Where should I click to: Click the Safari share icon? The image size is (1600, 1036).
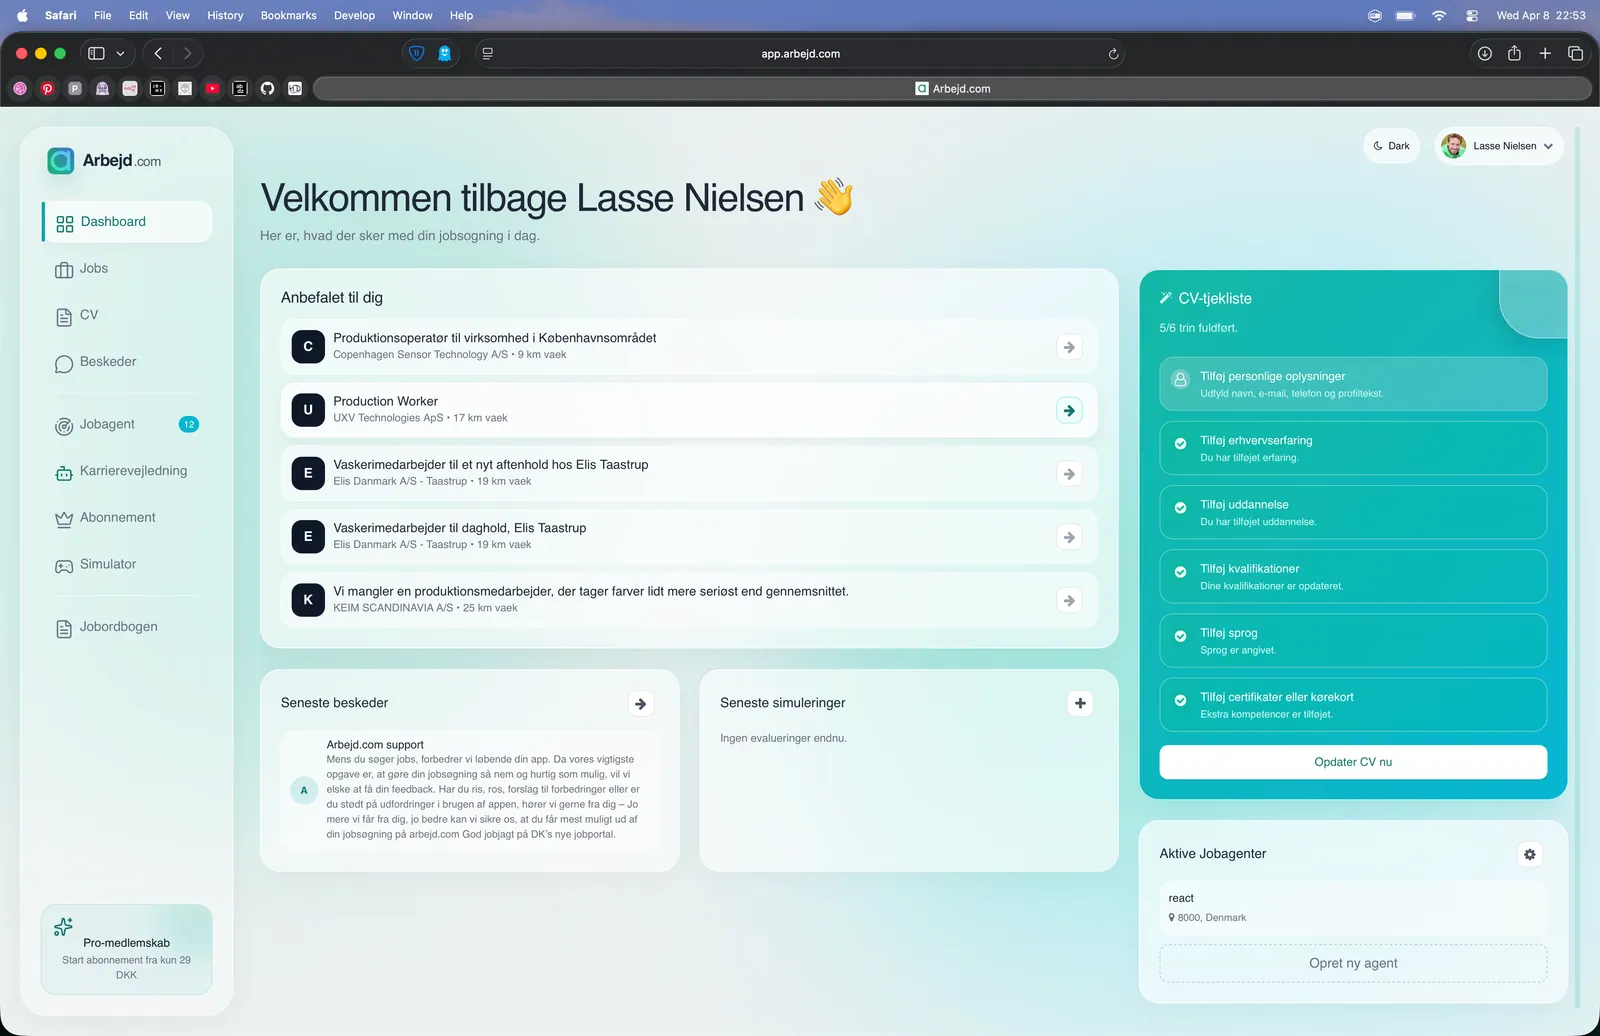pos(1514,53)
